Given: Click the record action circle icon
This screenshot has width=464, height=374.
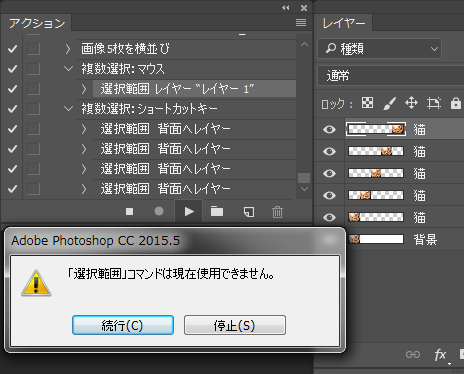Looking at the screenshot, I should point(159,211).
